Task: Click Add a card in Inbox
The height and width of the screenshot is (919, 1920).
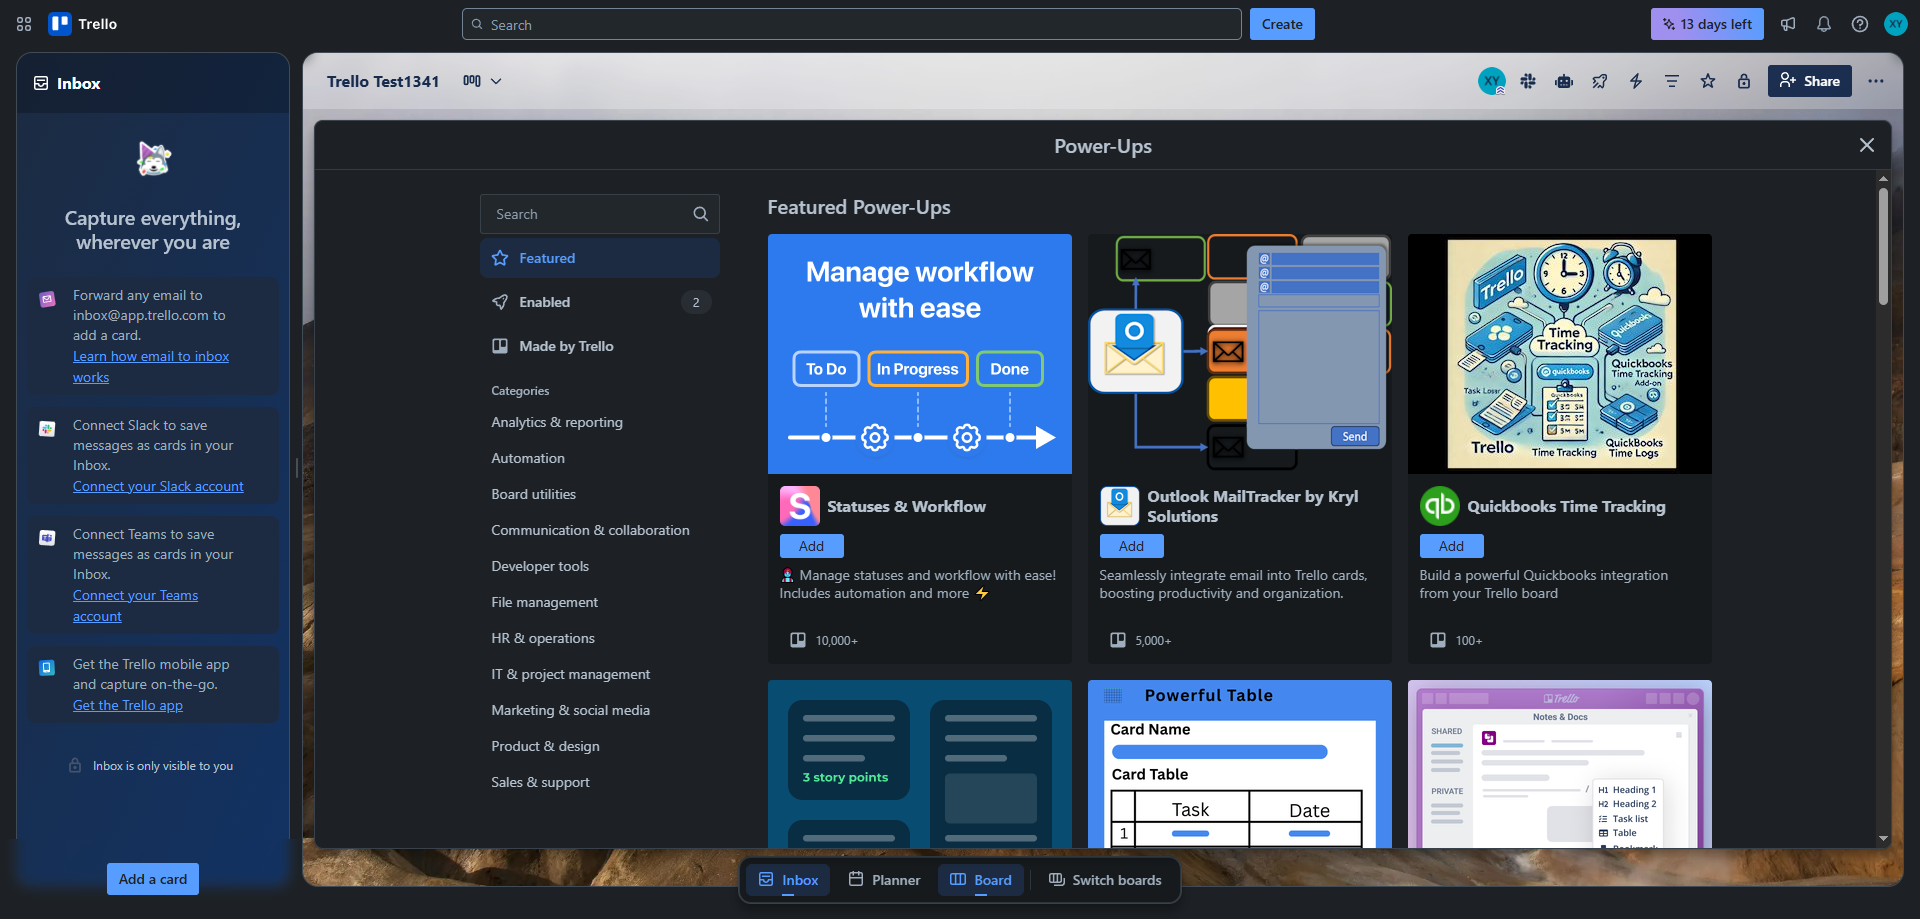Action: tap(153, 879)
